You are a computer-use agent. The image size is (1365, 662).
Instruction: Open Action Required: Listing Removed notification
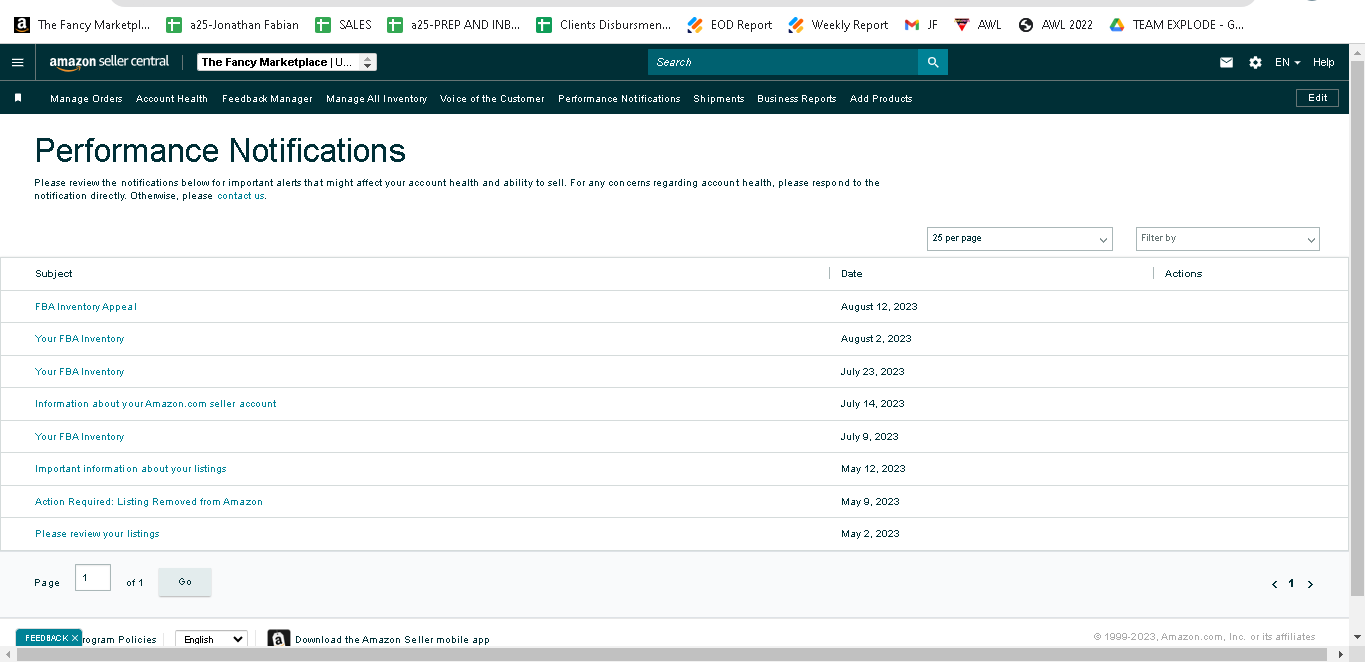(148, 502)
